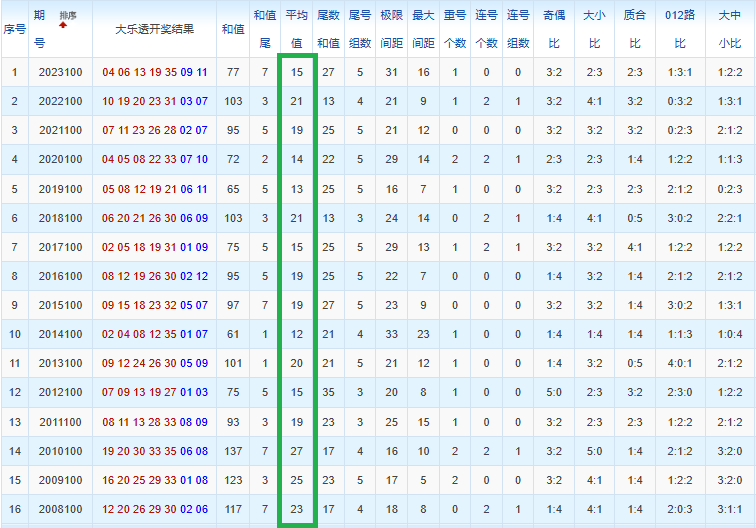This screenshot has height=528, width=756.
Task: Click the 极限间距 column header
Action: pos(392,29)
